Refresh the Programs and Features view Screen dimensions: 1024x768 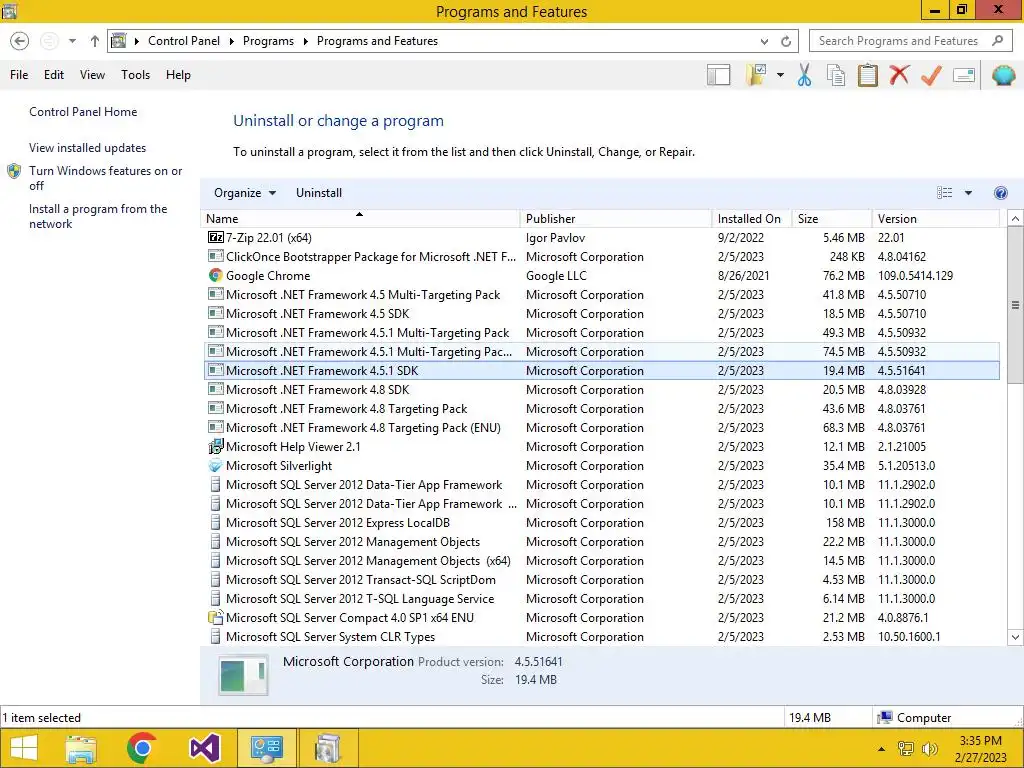786,41
